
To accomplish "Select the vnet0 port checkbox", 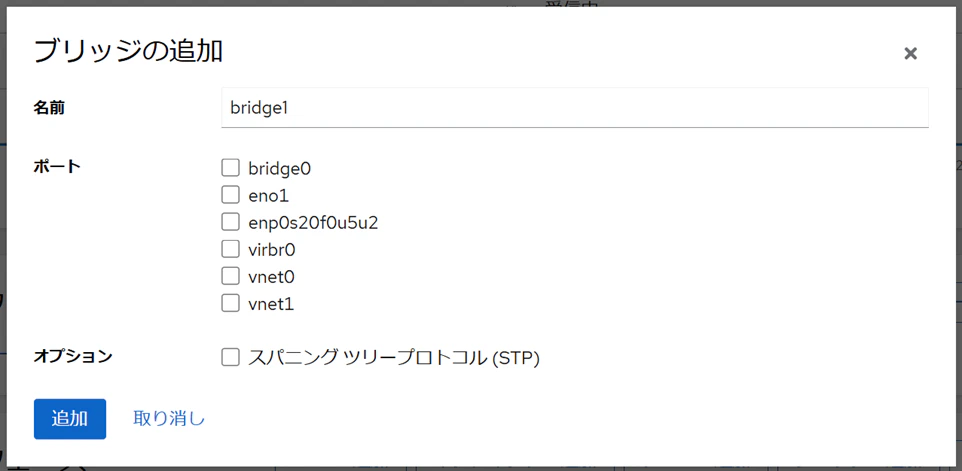I will tap(230, 277).
